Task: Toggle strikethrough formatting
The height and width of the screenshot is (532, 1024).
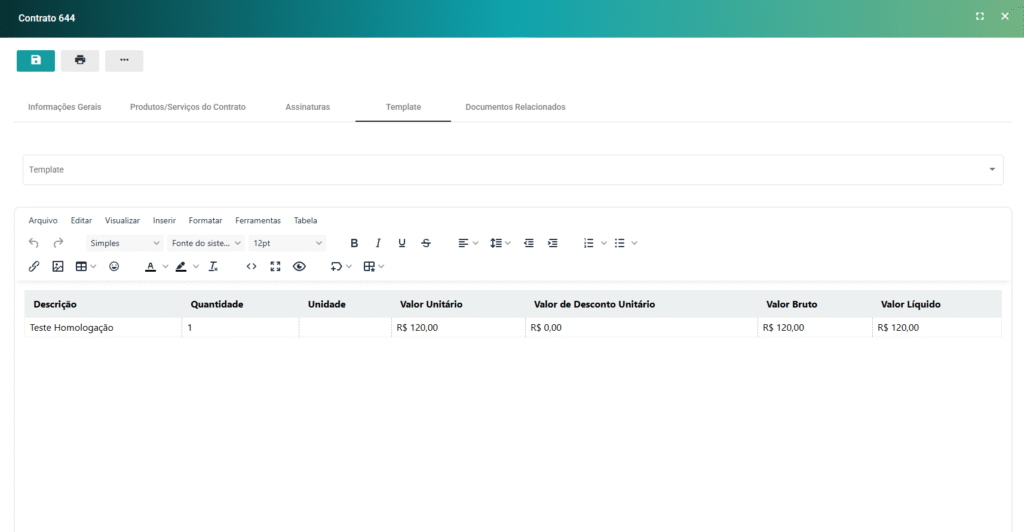Action: click(x=426, y=243)
